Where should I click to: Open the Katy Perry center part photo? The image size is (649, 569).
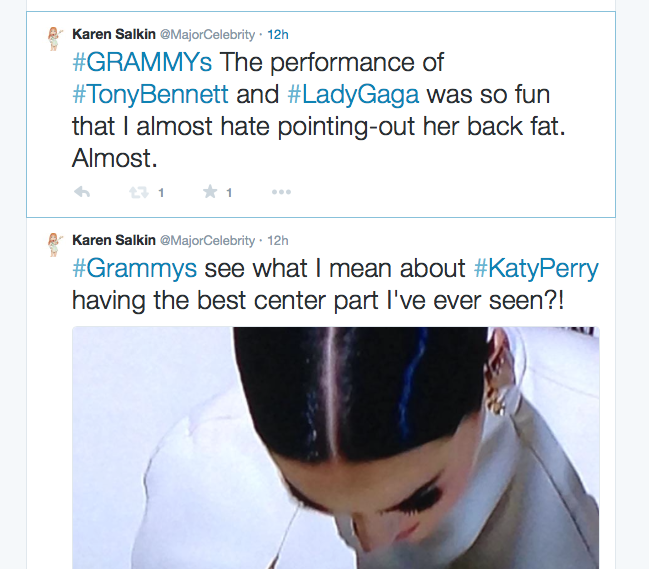(x=336, y=448)
